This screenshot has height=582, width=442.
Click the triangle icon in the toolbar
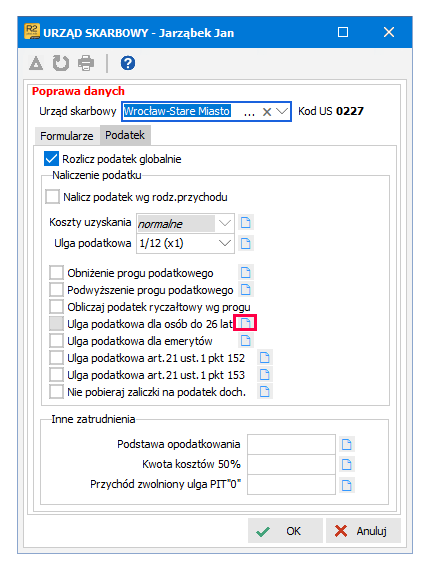[36, 63]
